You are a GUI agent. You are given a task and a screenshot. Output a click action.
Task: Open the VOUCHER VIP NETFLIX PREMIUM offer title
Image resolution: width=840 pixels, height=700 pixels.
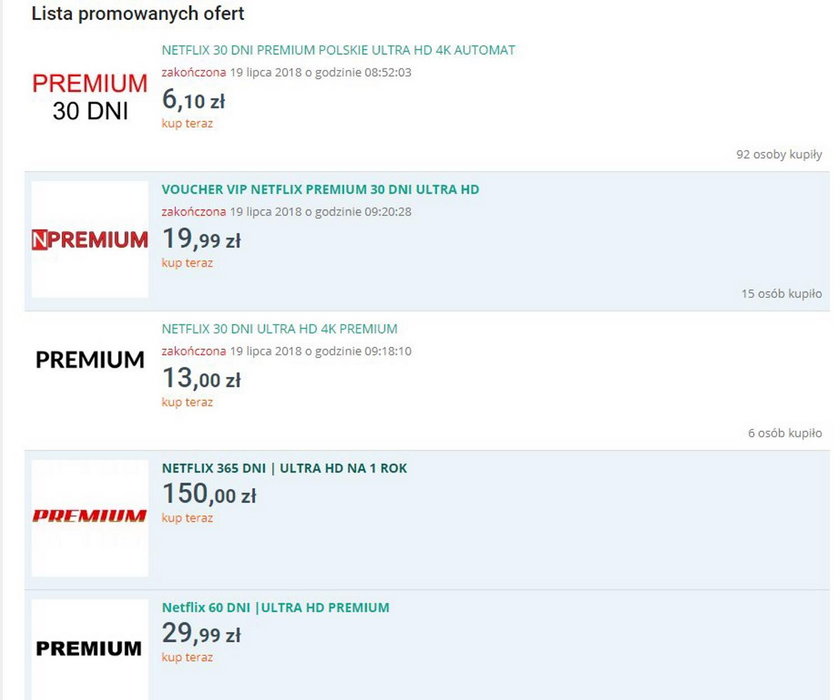click(x=320, y=190)
